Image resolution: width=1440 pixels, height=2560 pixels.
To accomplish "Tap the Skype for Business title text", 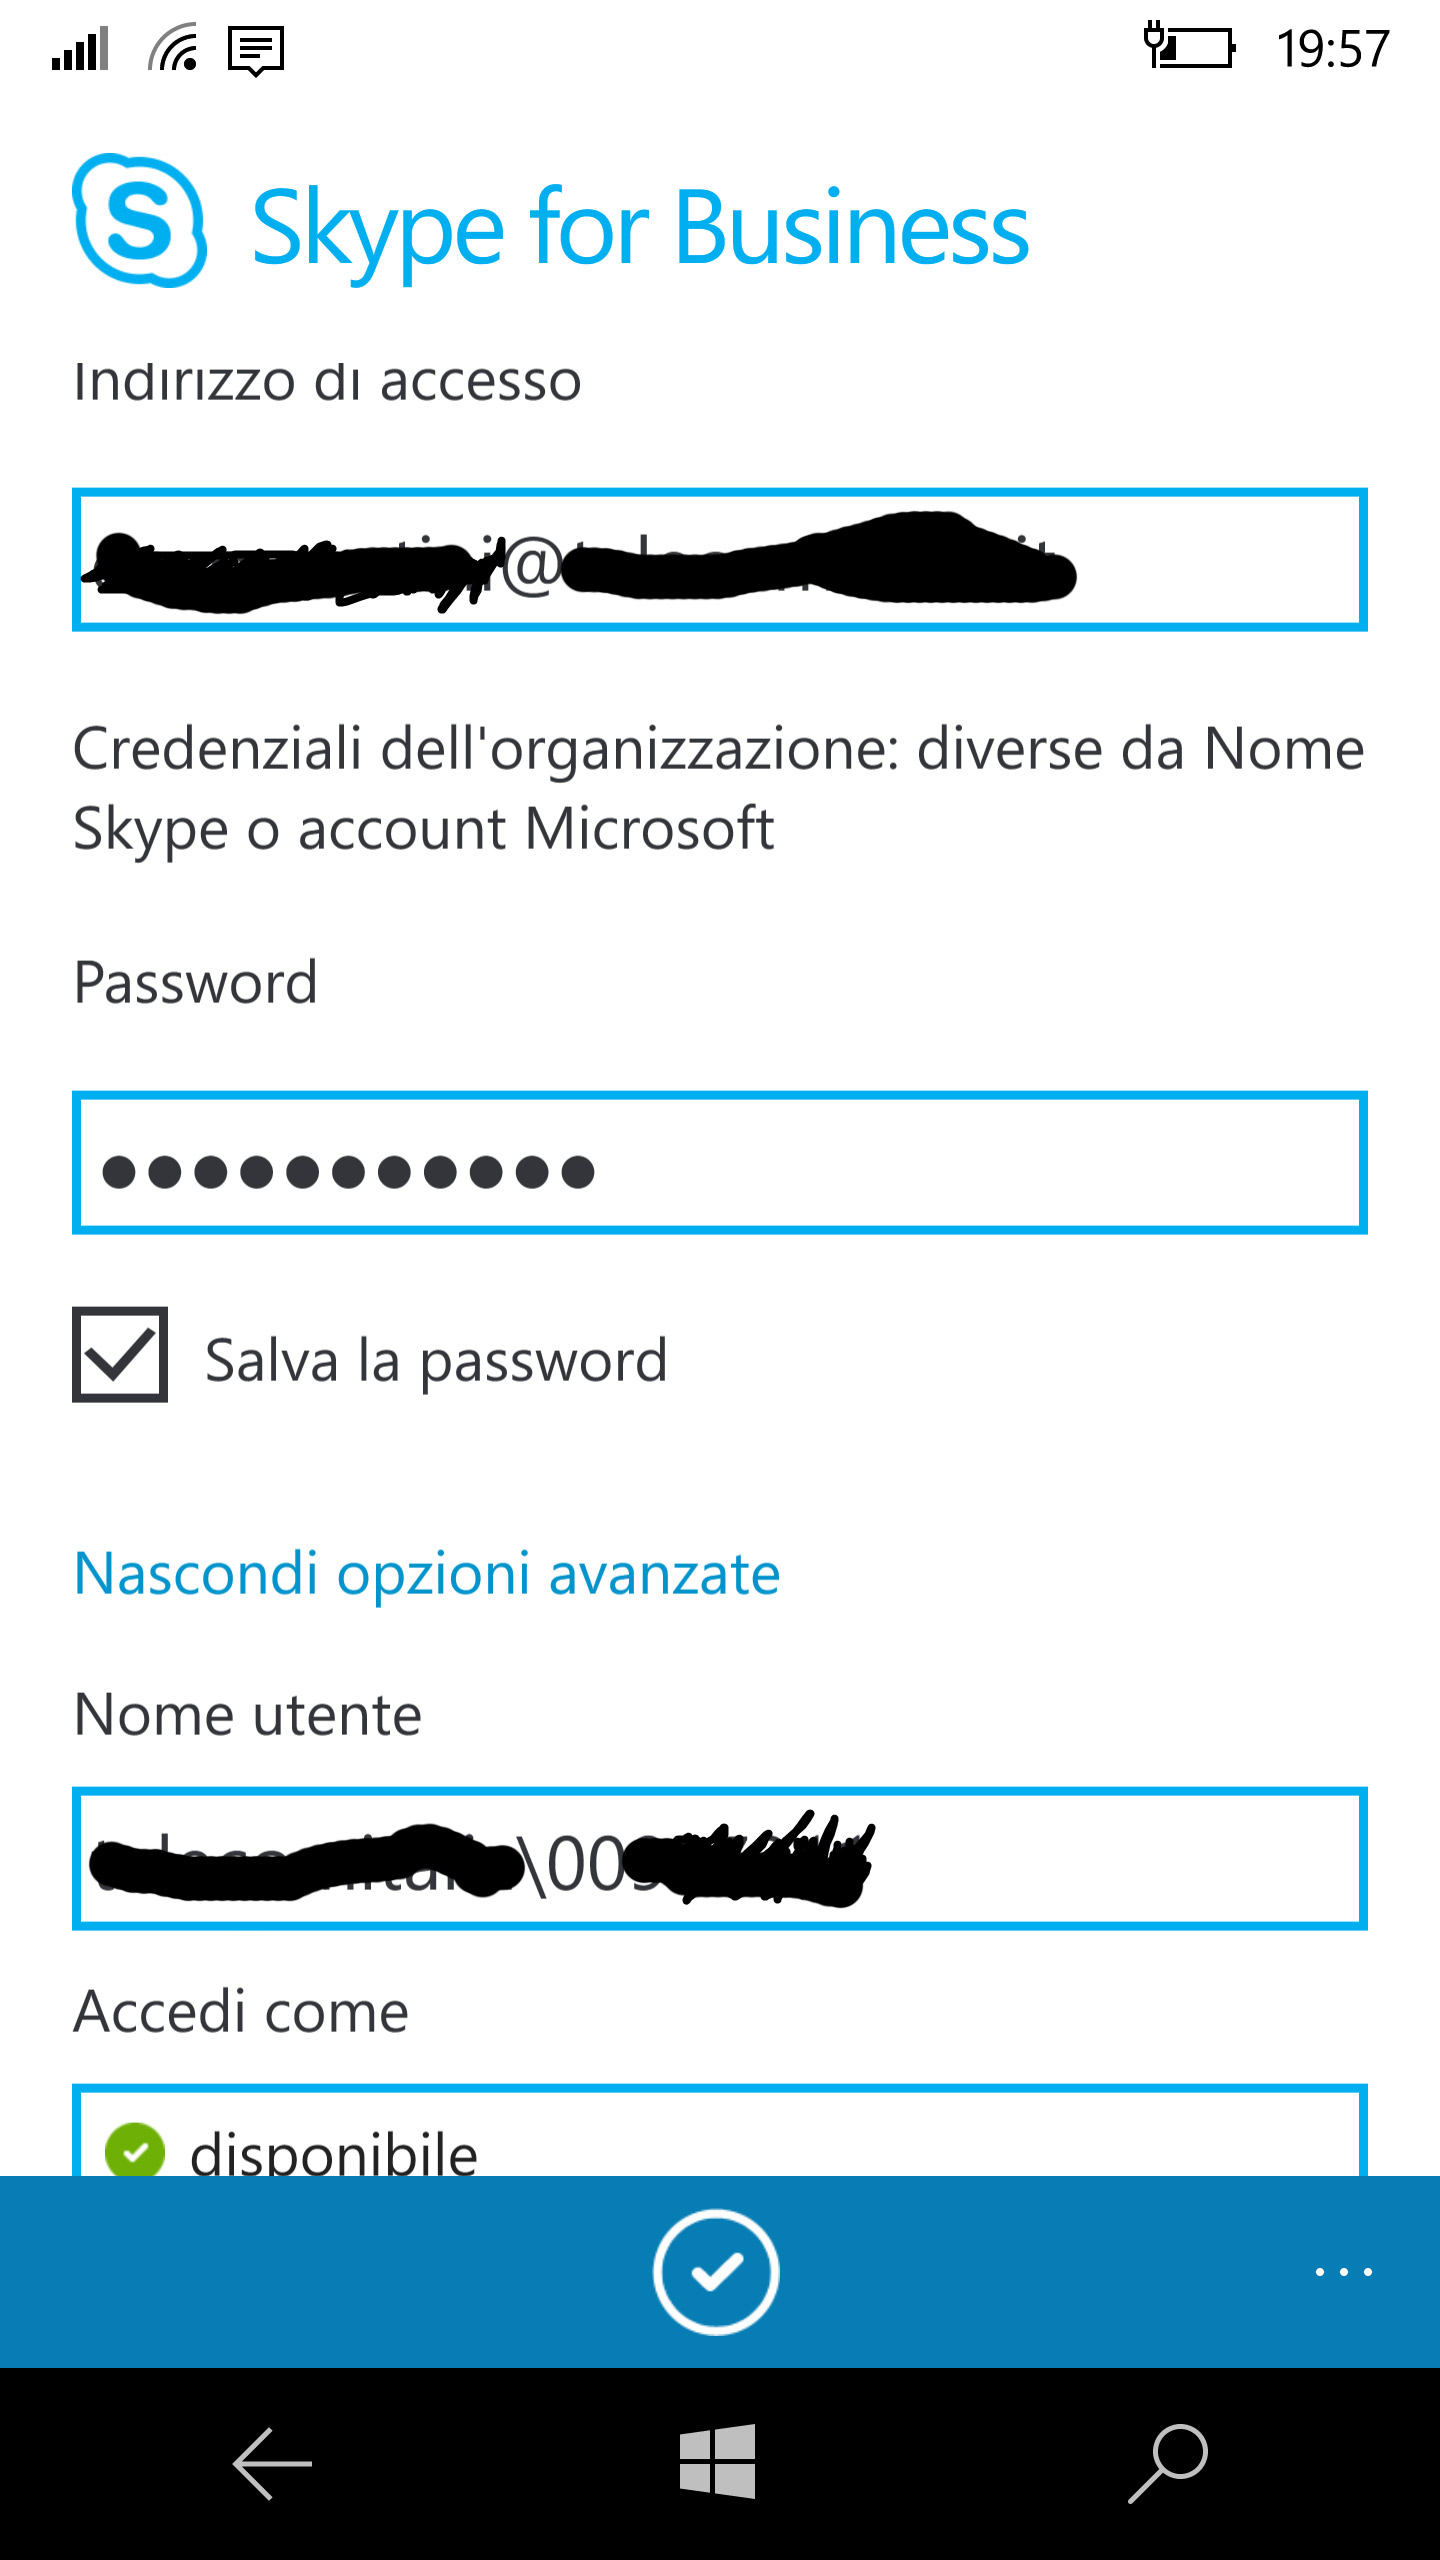I will click(640, 228).
